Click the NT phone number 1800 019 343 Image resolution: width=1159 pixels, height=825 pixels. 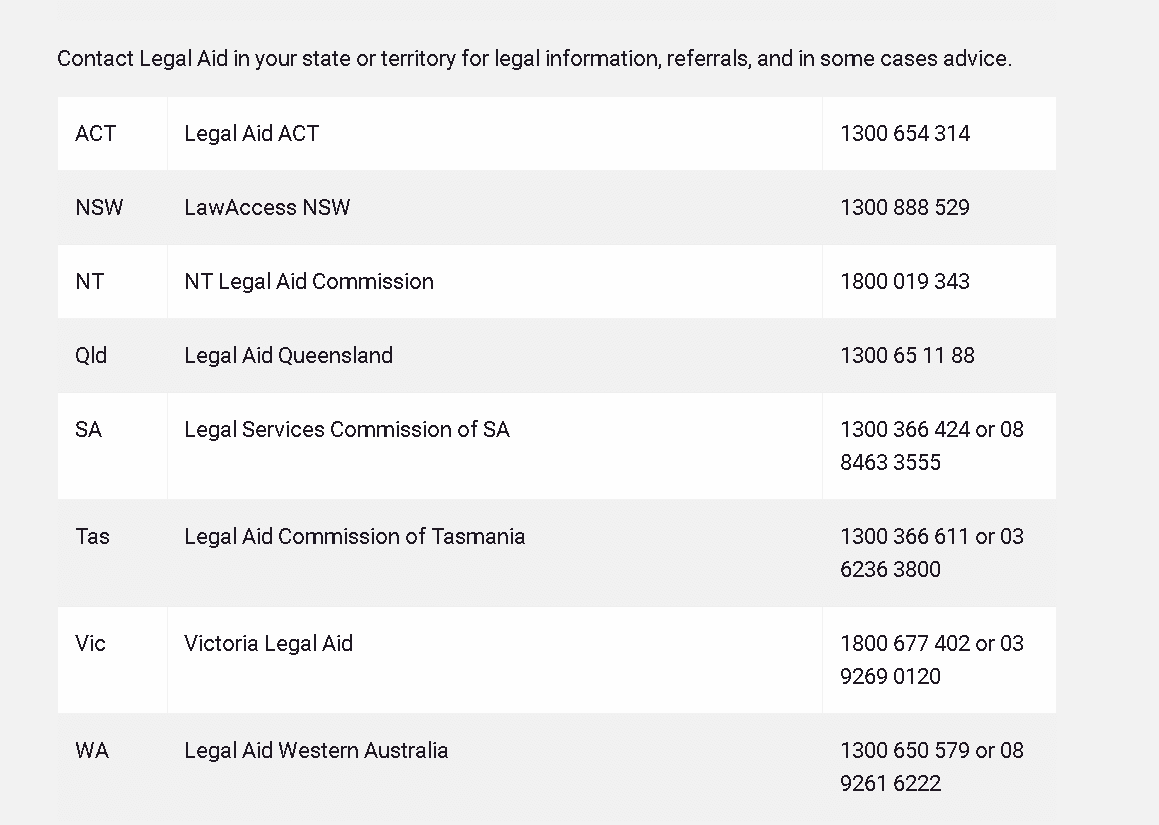pos(905,282)
